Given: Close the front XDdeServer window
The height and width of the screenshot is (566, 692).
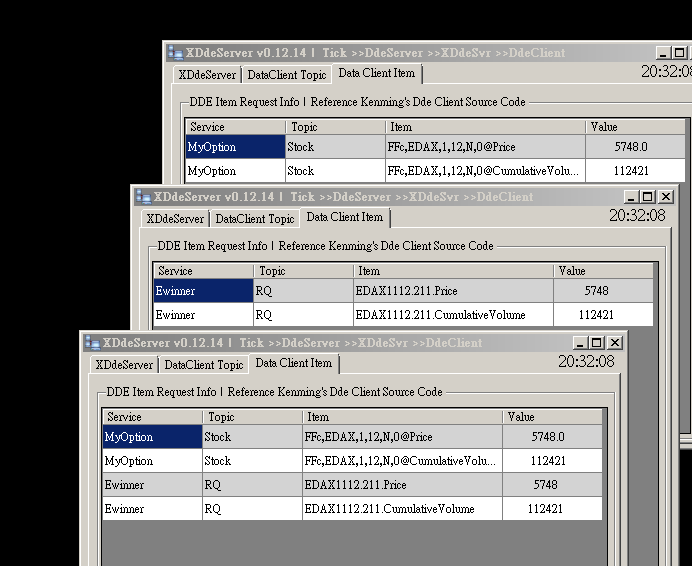Looking at the screenshot, I should point(615,343).
